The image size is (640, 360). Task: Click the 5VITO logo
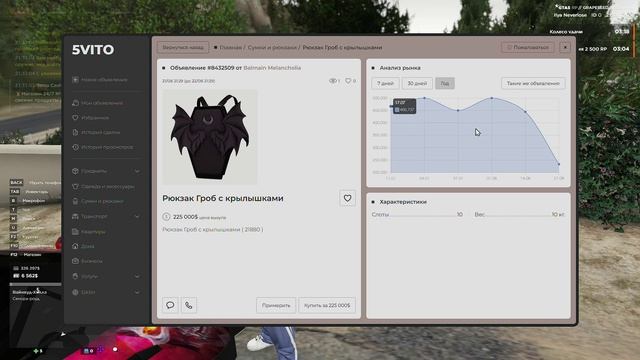[93, 50]
